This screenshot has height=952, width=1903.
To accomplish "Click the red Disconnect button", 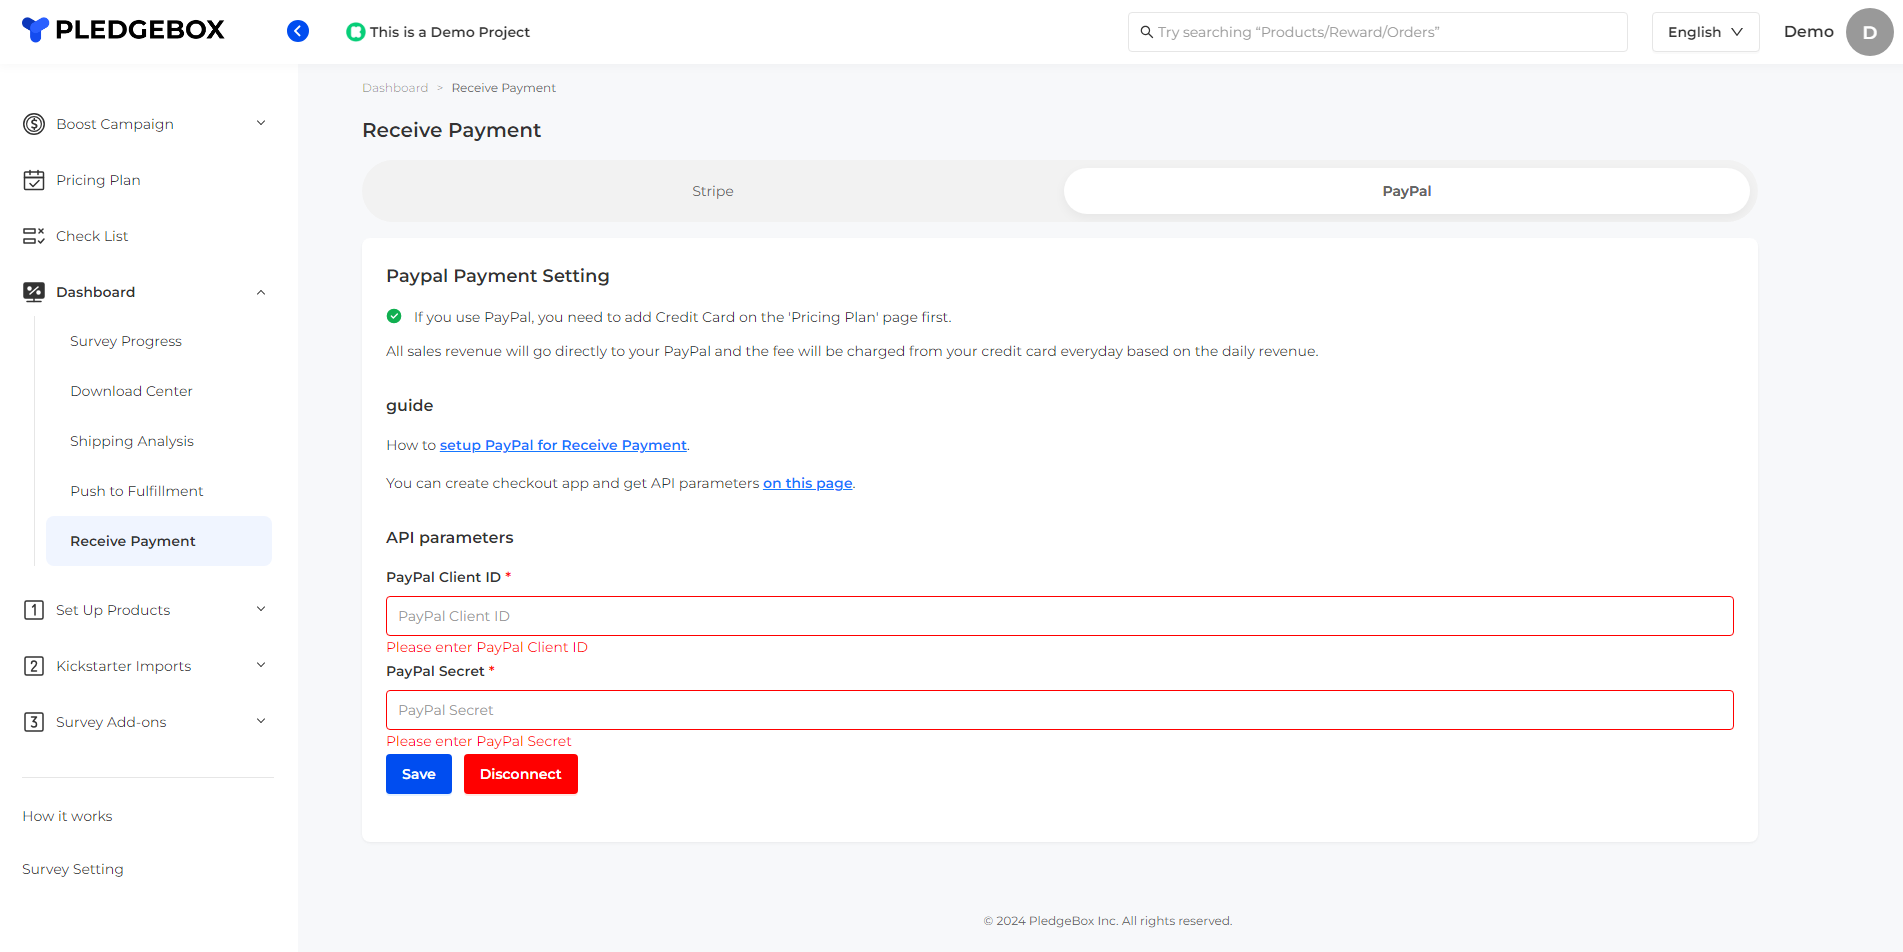I will pyautogui.click(x=521, y=774).
